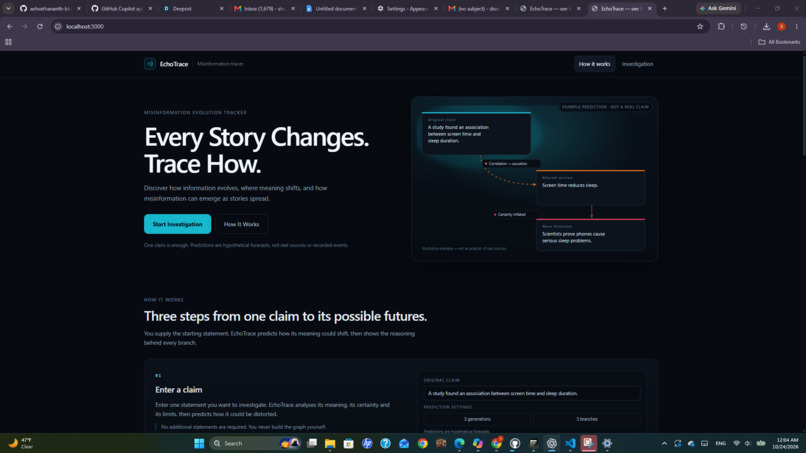Open Copilot app from taskbar
Image resolution: width=806 pixels, height=453 pixels.
478,443
